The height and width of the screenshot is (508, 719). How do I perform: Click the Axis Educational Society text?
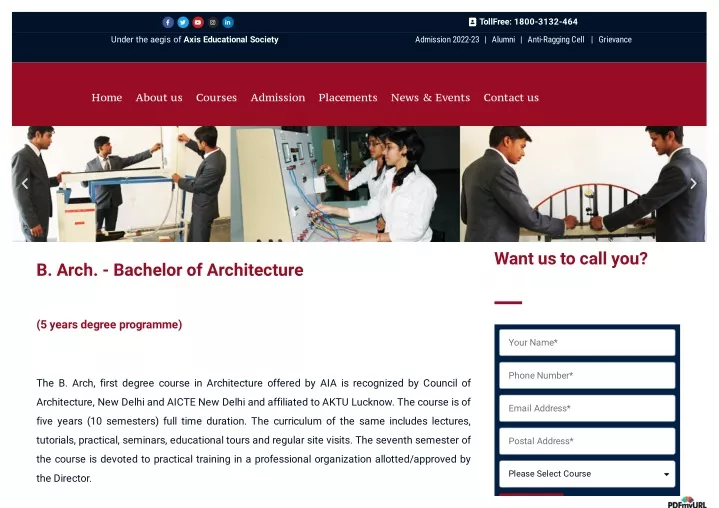231,39
